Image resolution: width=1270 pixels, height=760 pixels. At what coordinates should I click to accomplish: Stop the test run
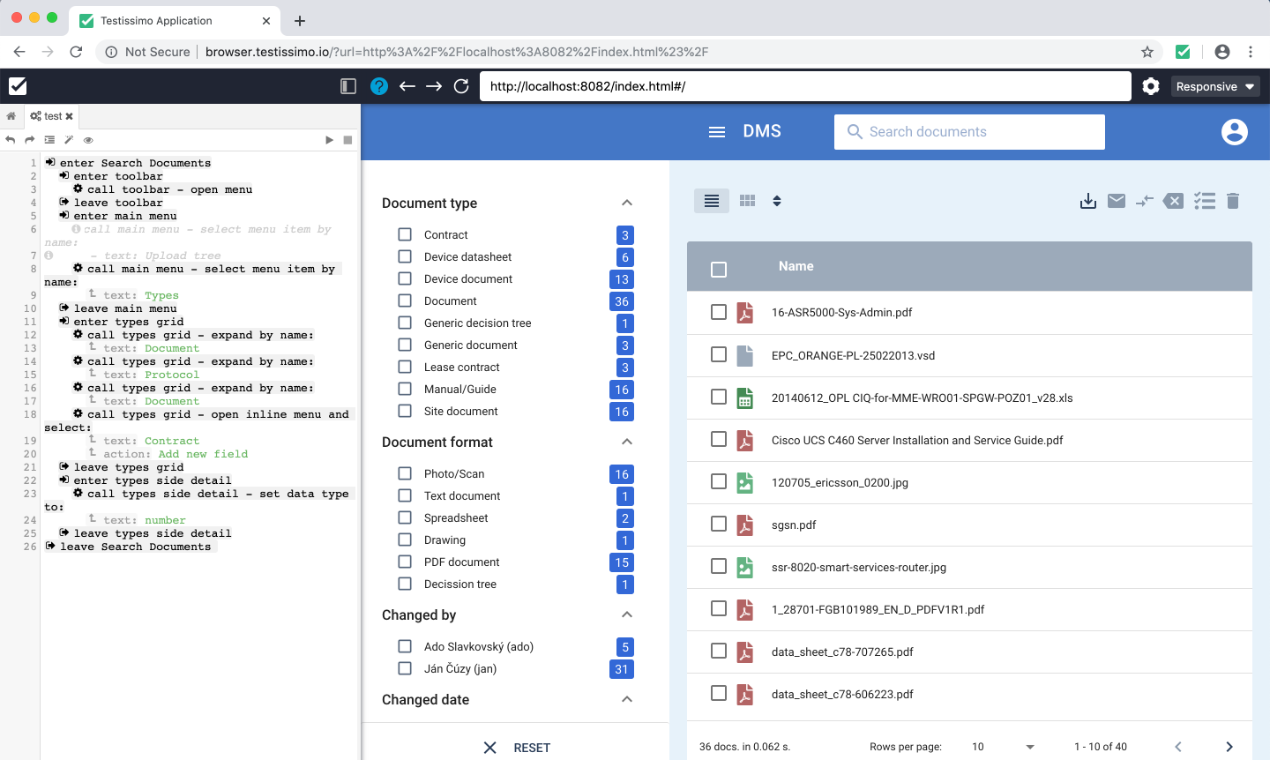coord(348,140)
